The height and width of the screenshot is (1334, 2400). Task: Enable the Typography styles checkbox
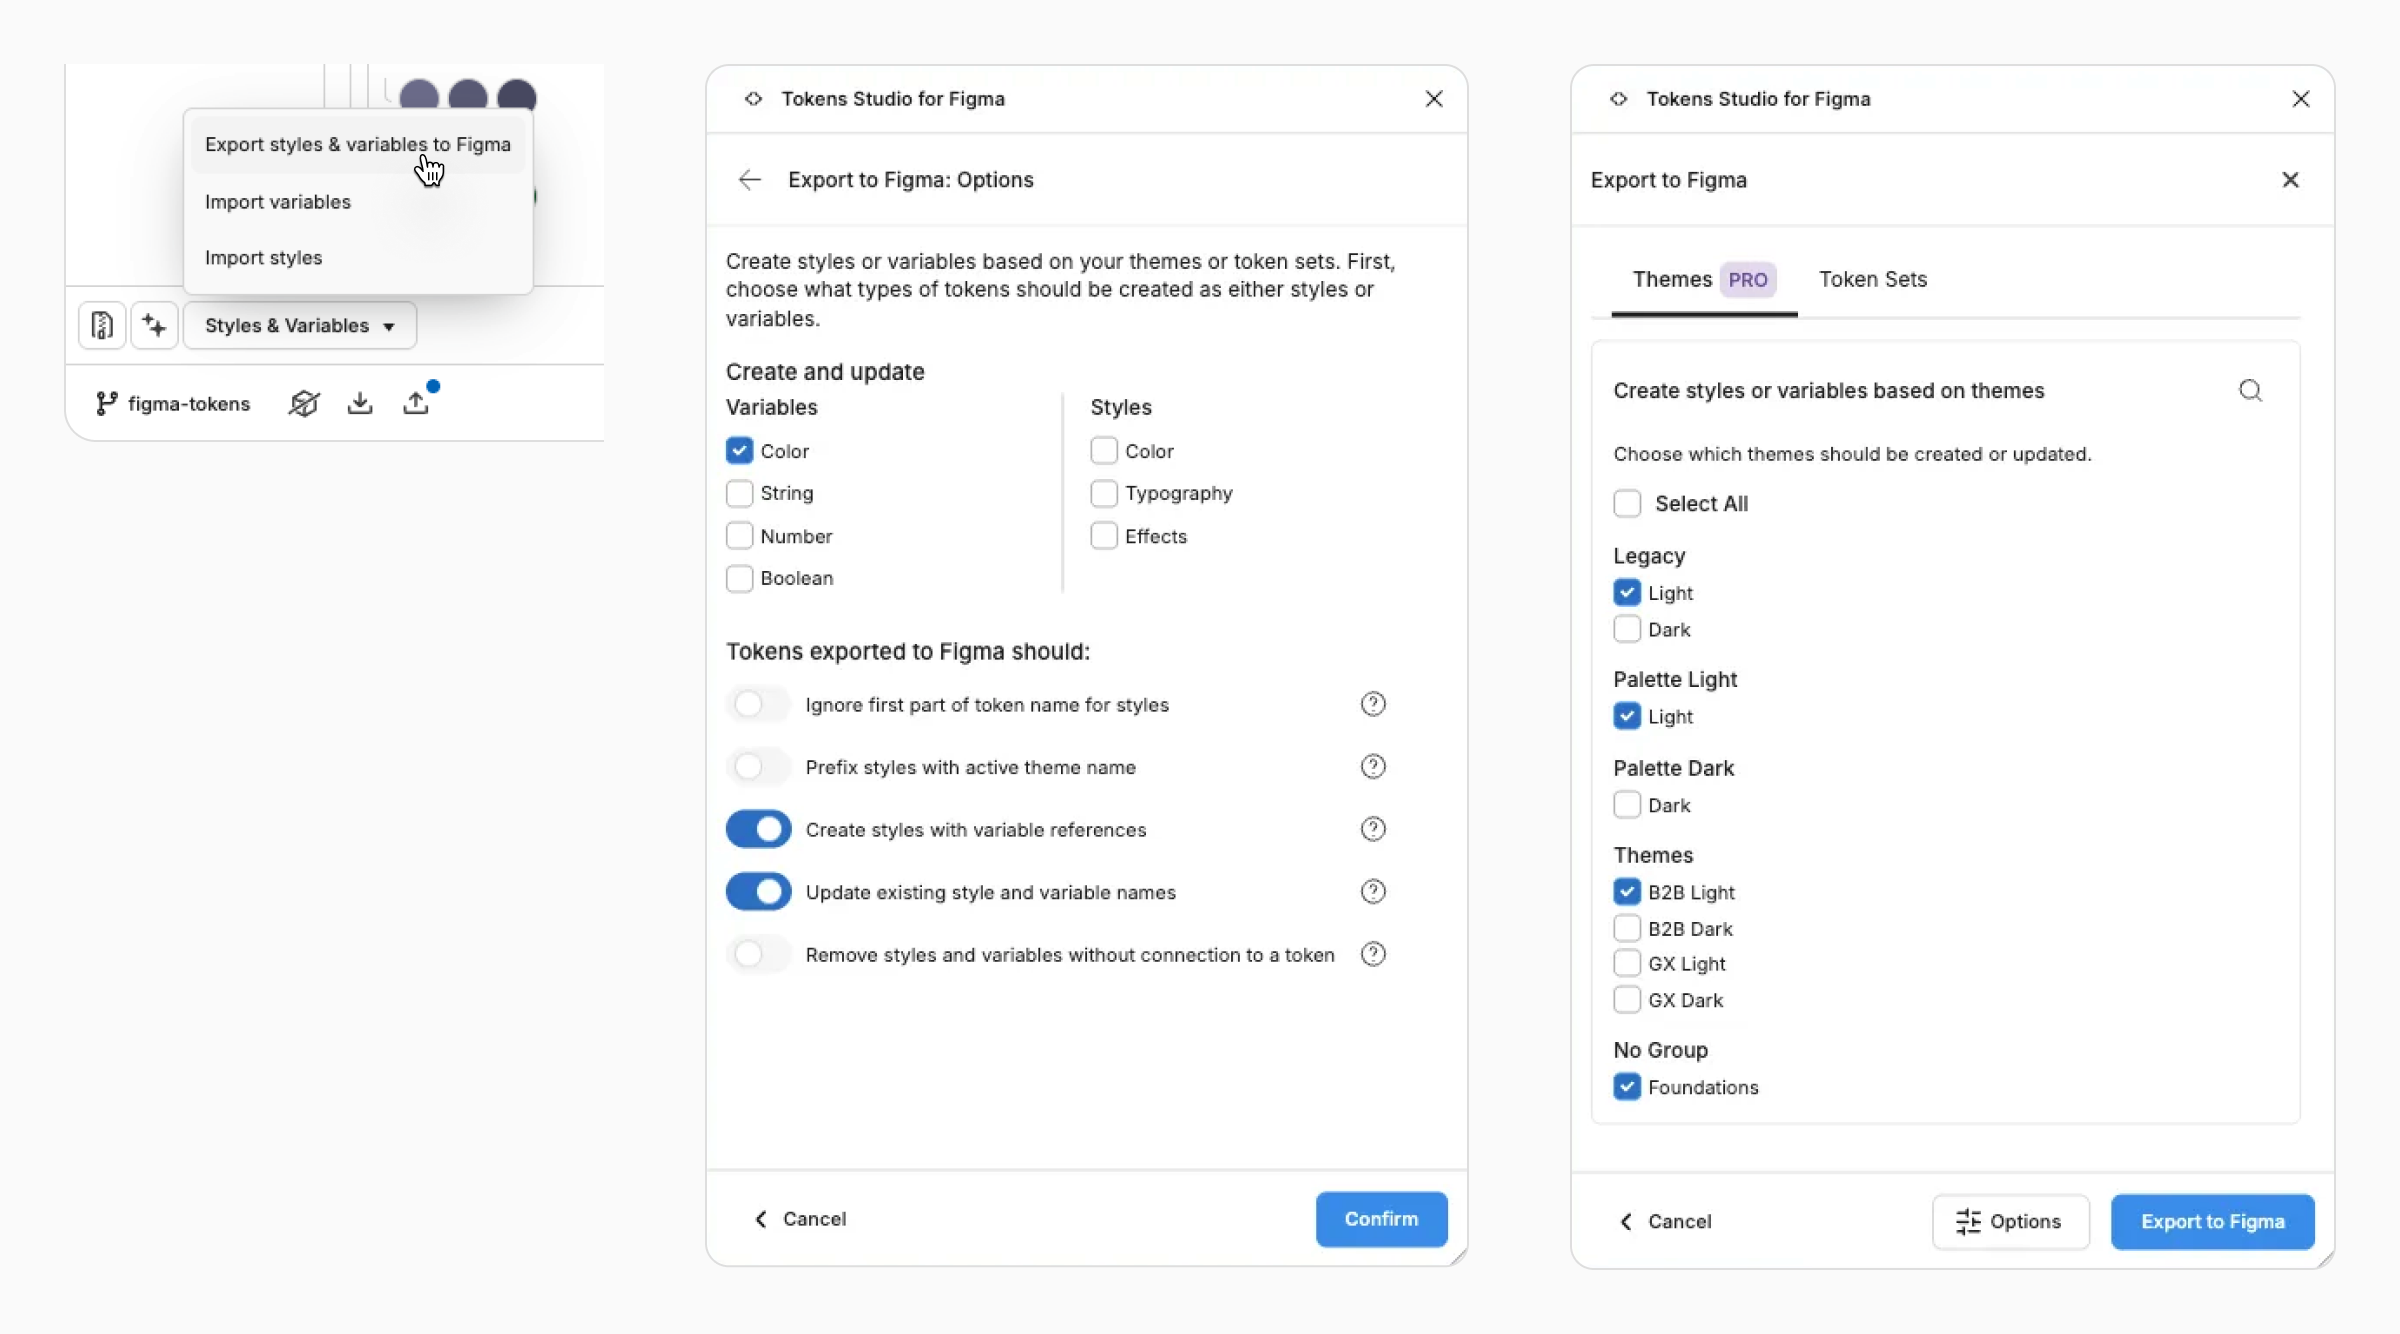click(1103, 493)
